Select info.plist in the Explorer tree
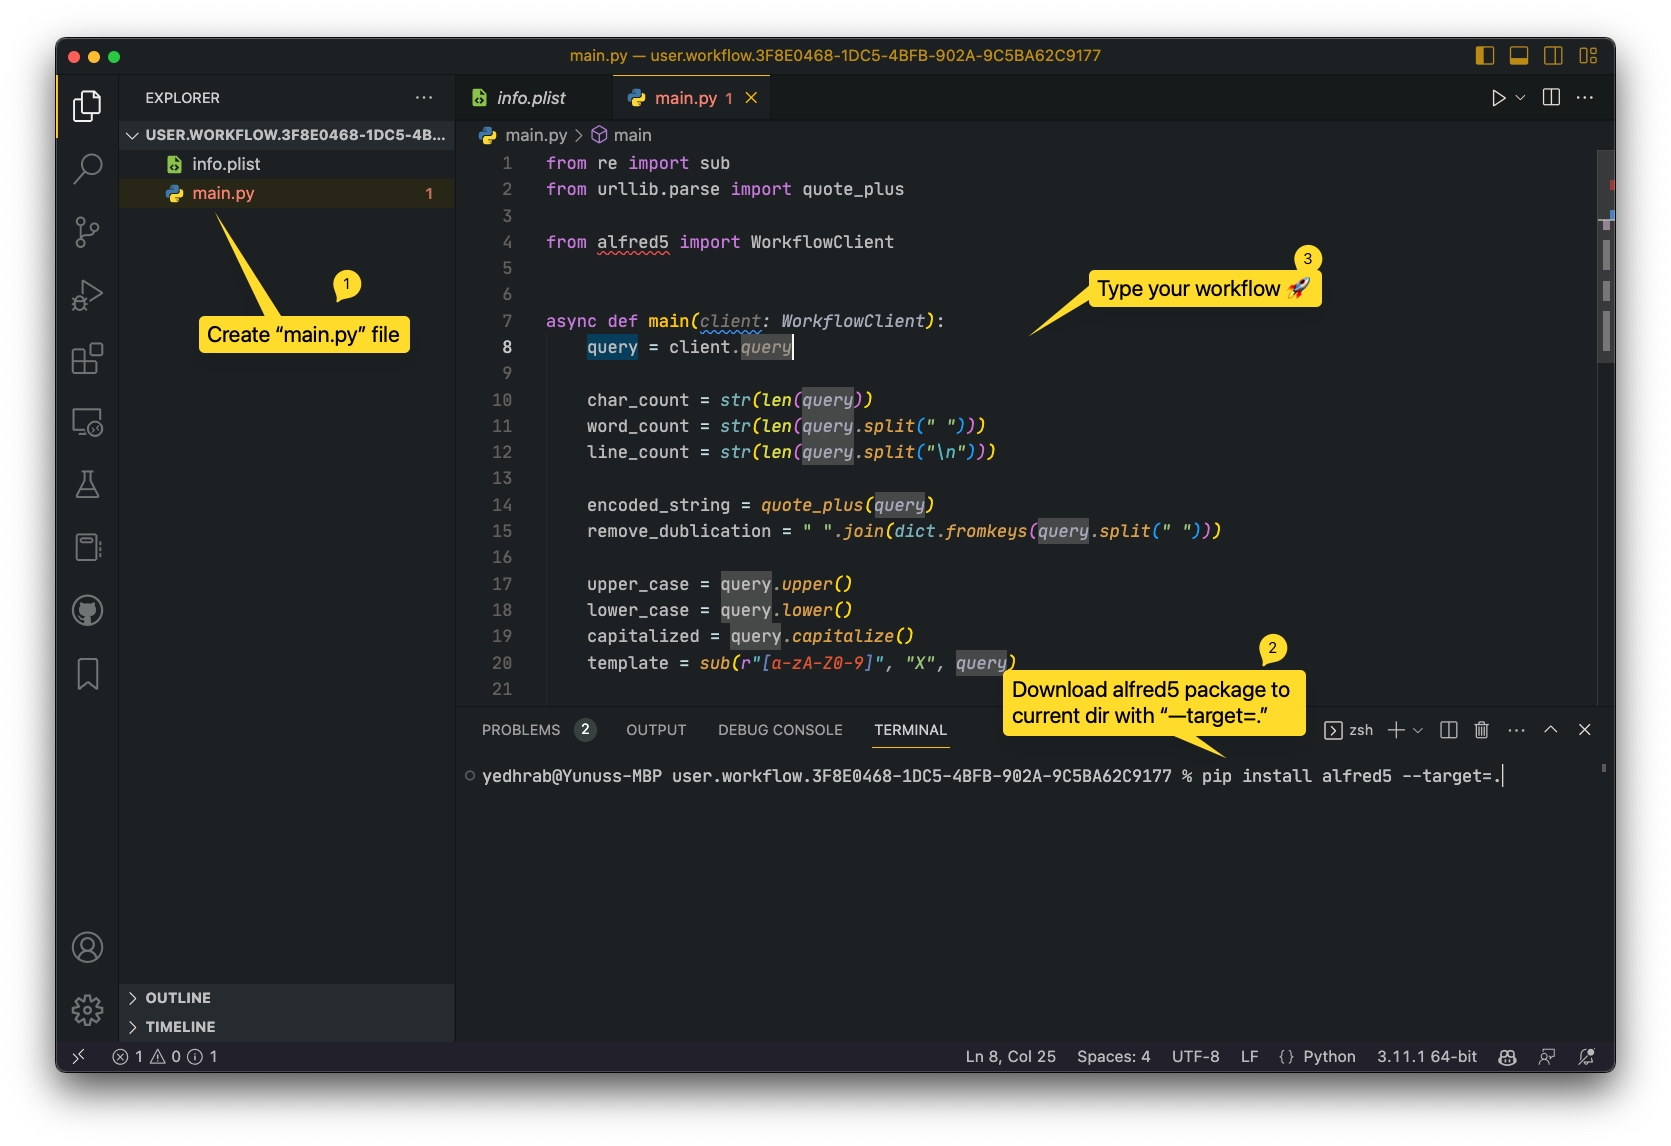 point(226,164)
